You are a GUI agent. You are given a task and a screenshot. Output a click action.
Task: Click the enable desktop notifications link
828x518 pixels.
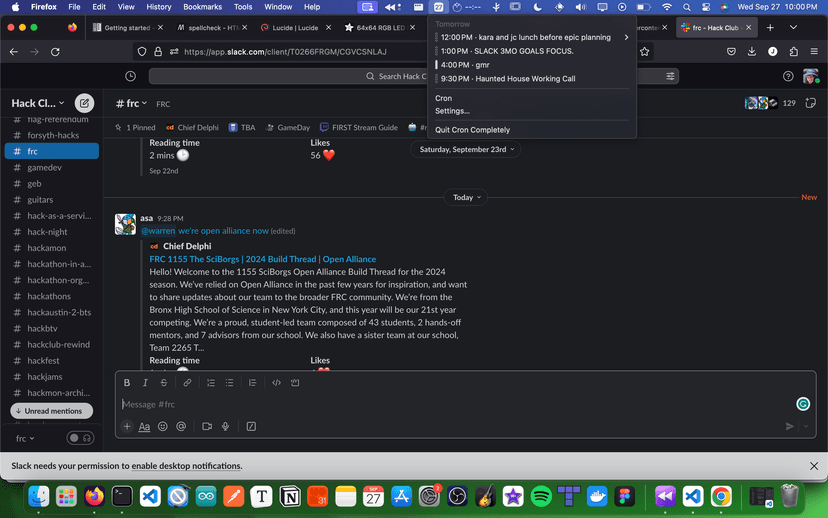[x=186, y=466]
